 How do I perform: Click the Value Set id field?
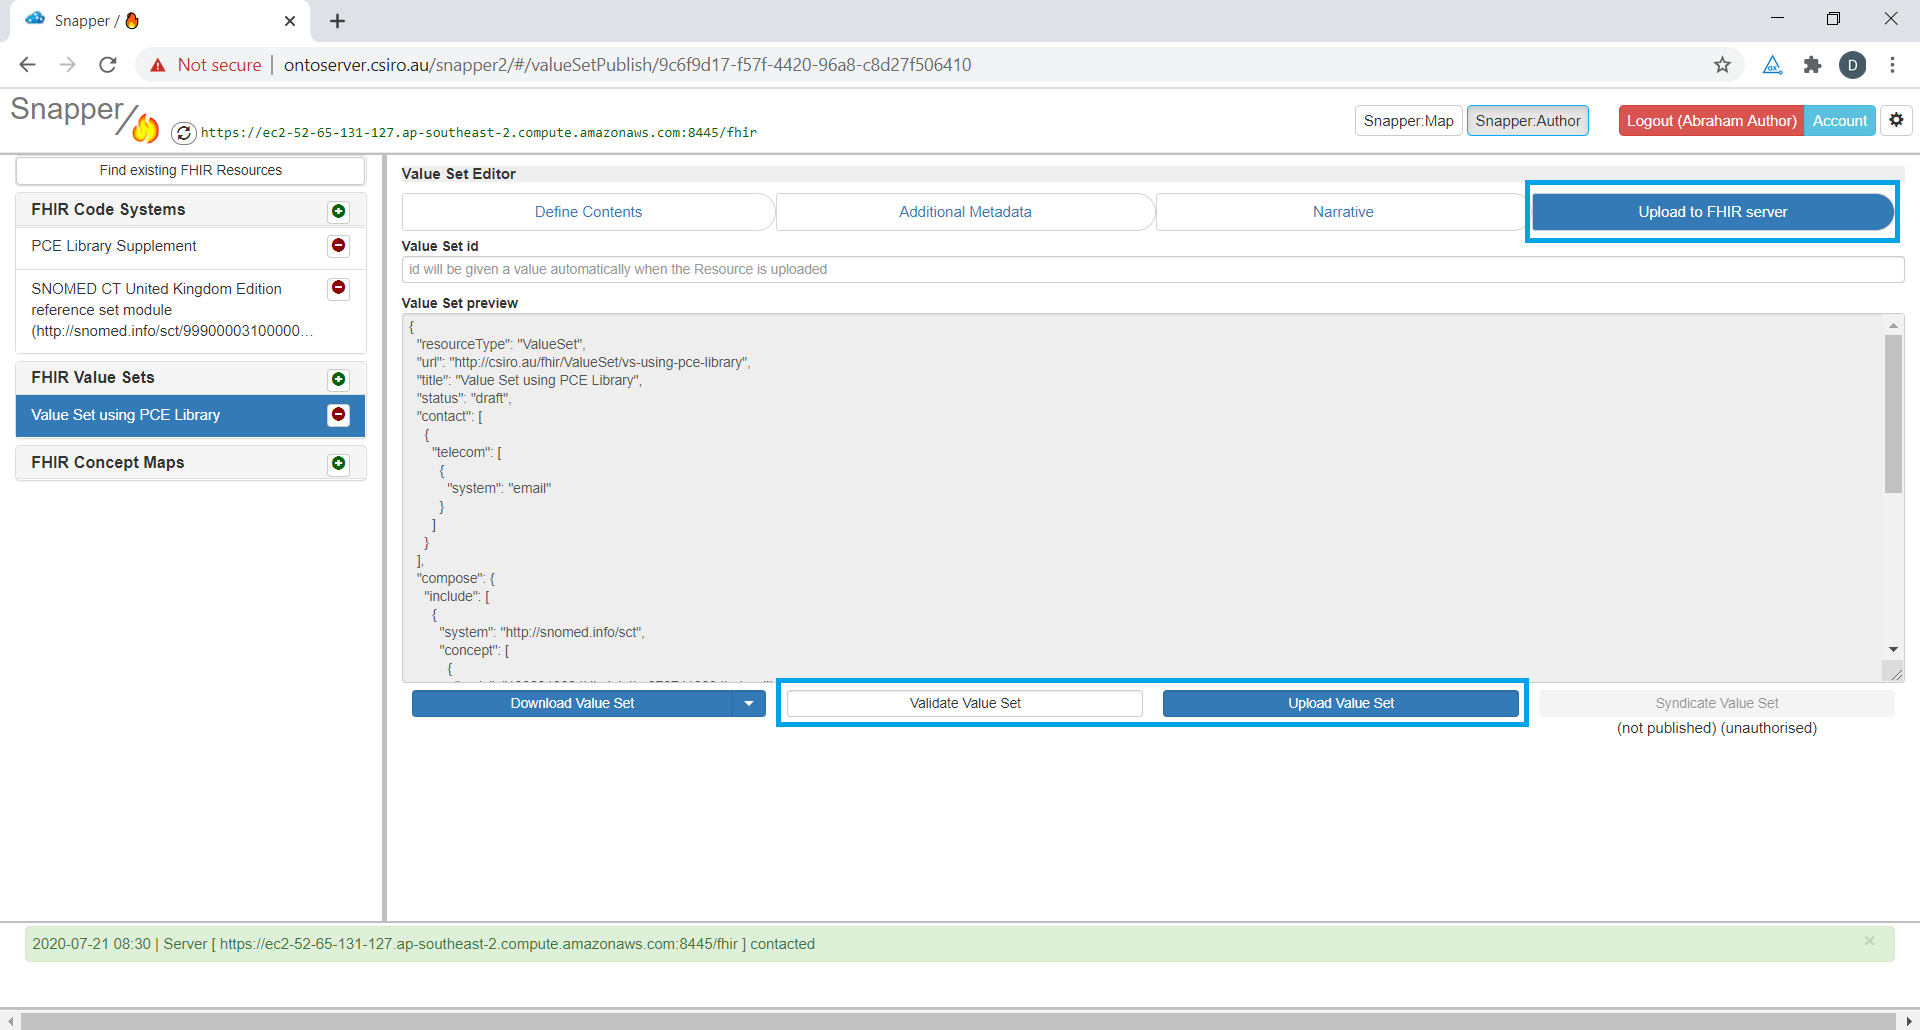[1153, 270]
